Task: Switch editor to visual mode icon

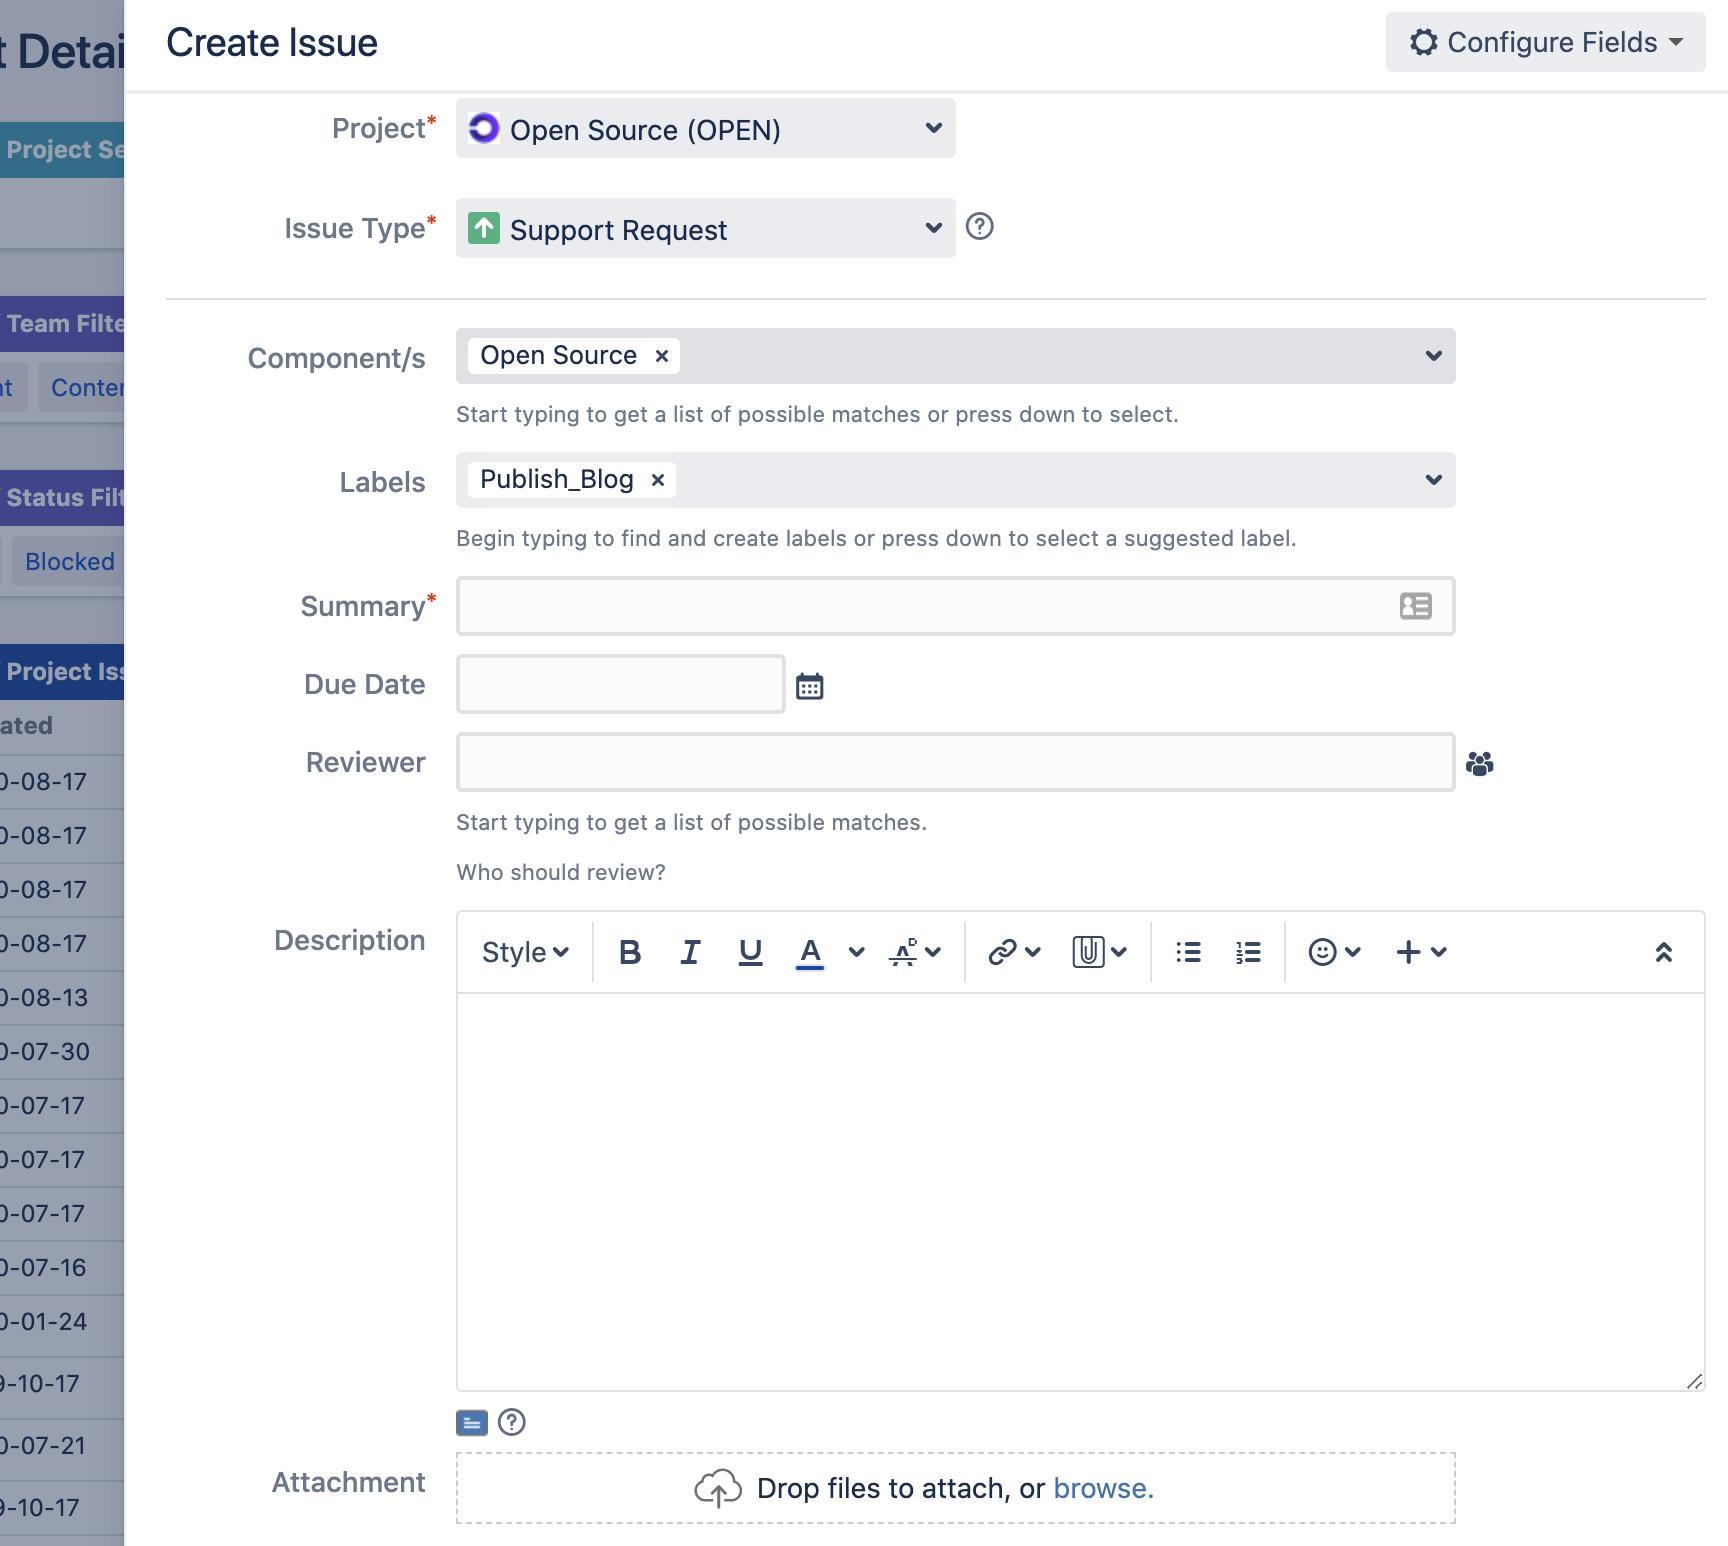Action: [x=472, y=1422]
